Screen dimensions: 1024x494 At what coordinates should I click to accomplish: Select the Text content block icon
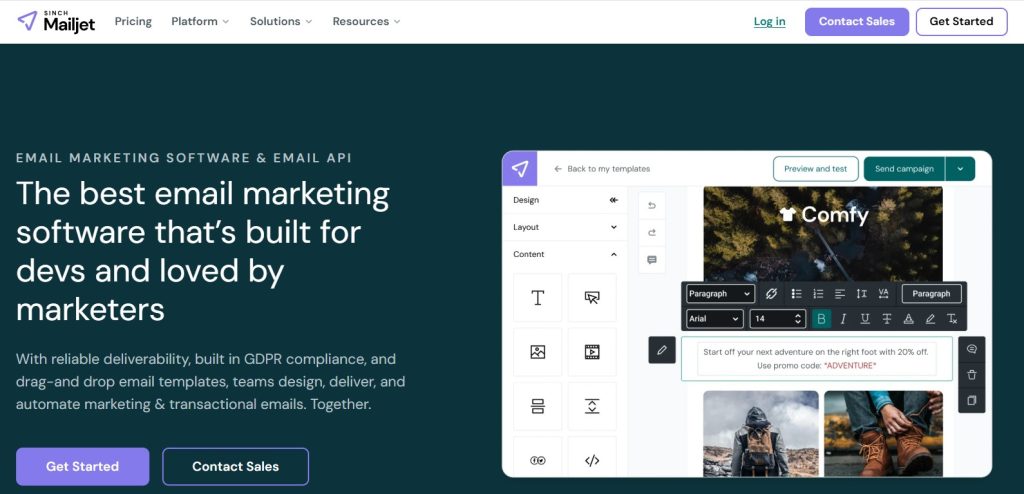[537, 298]
